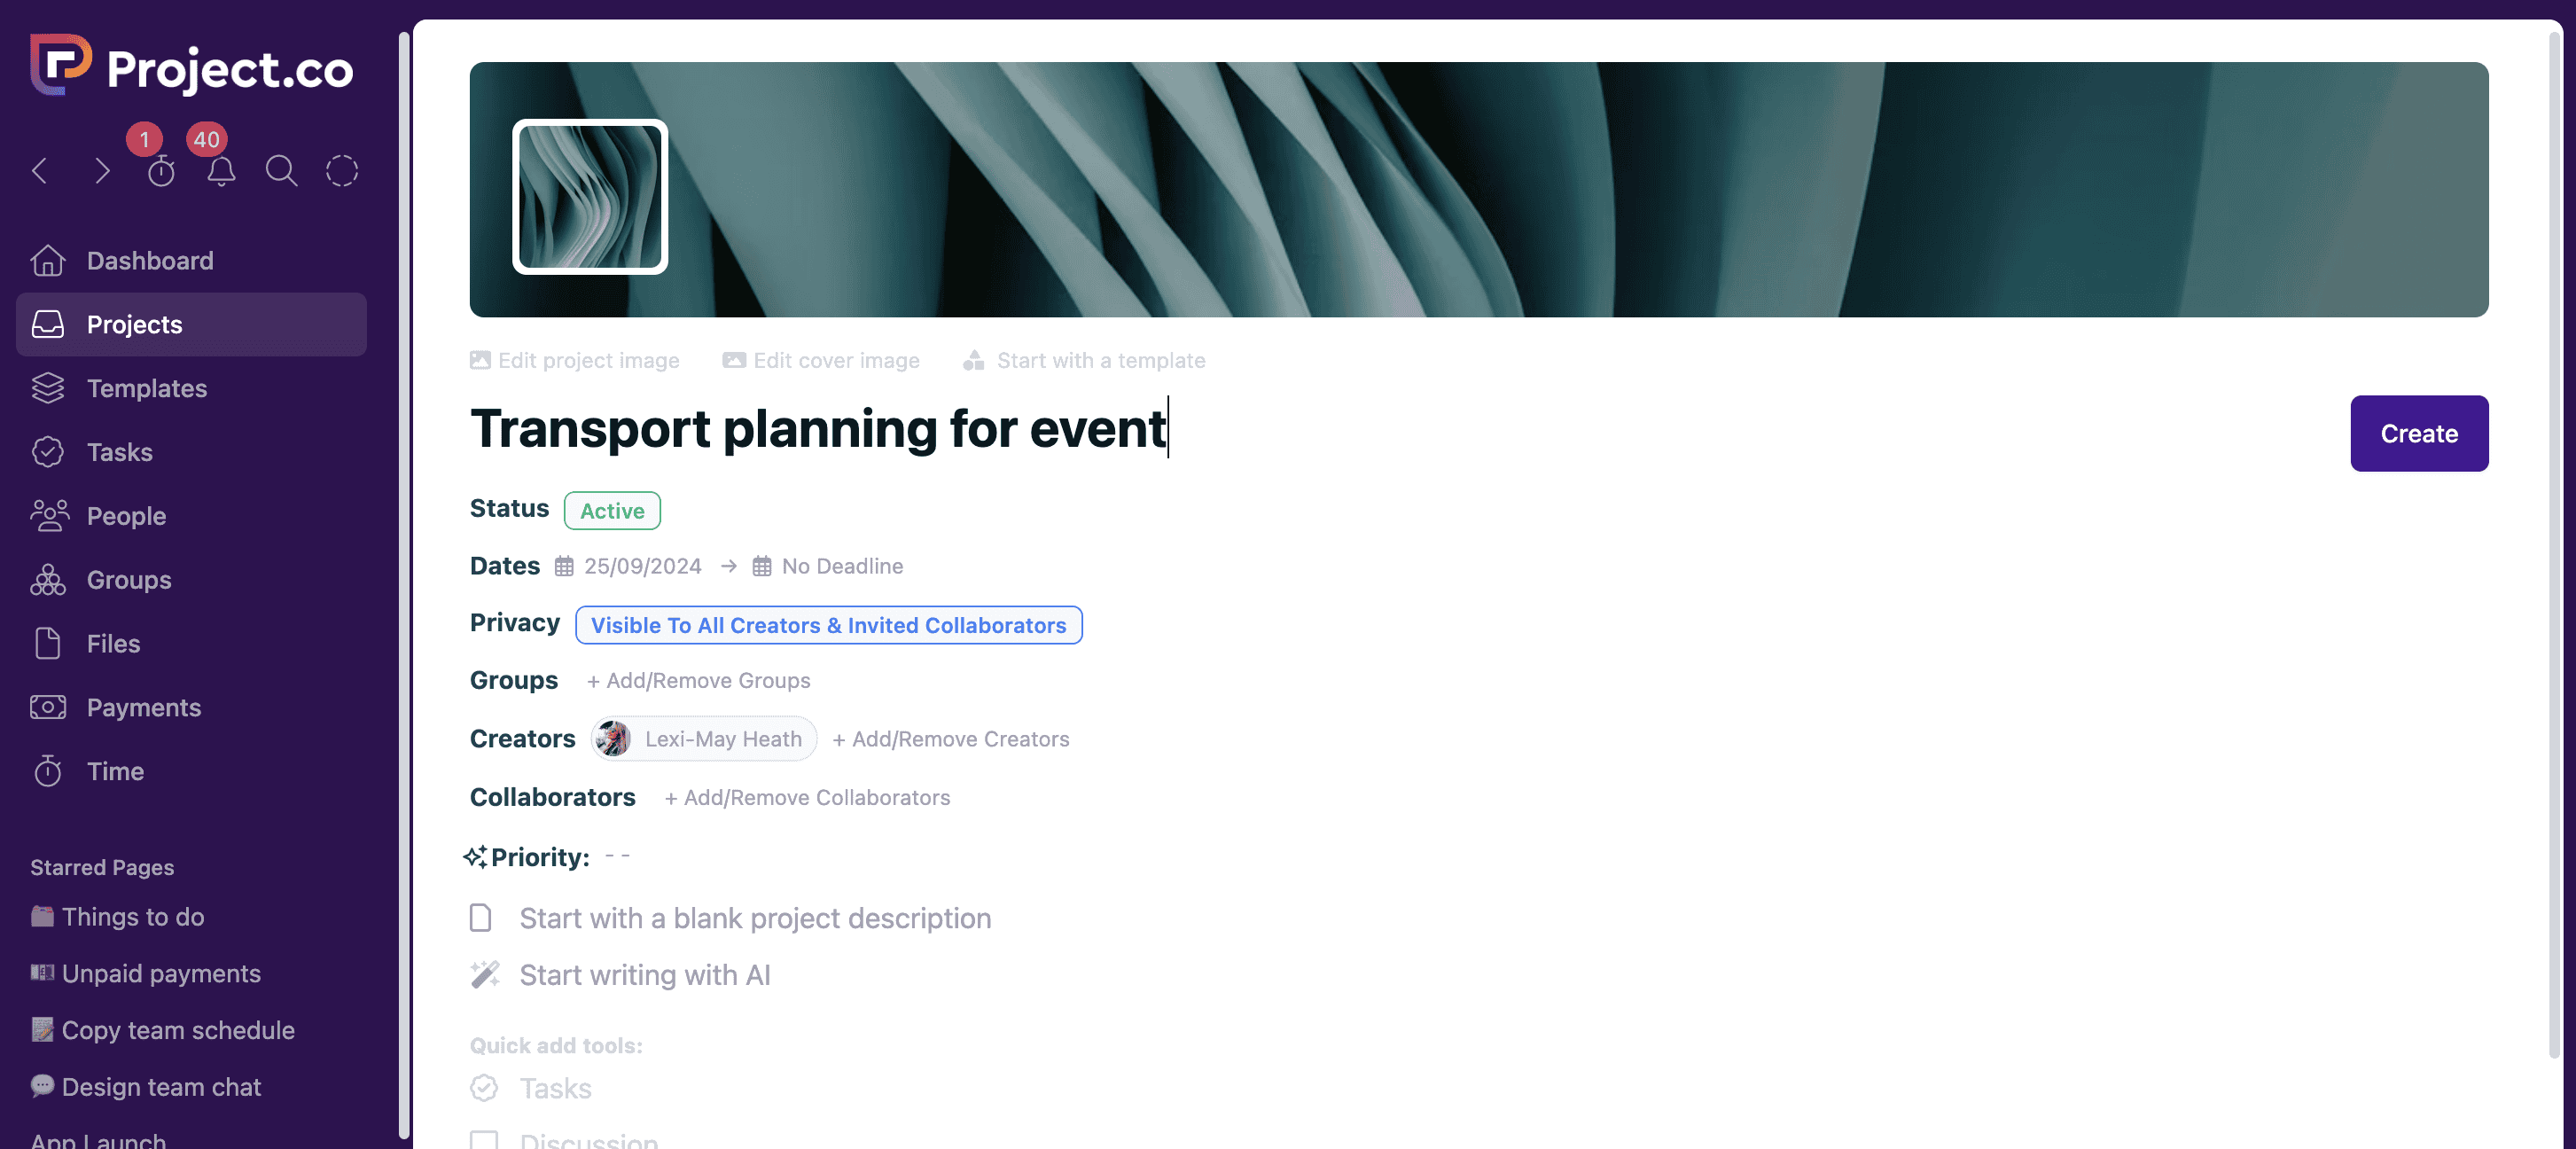Choose Start with a blank project description
Image resolution: width=2576 pixels, height=1149 pixels.
point(754,918)
